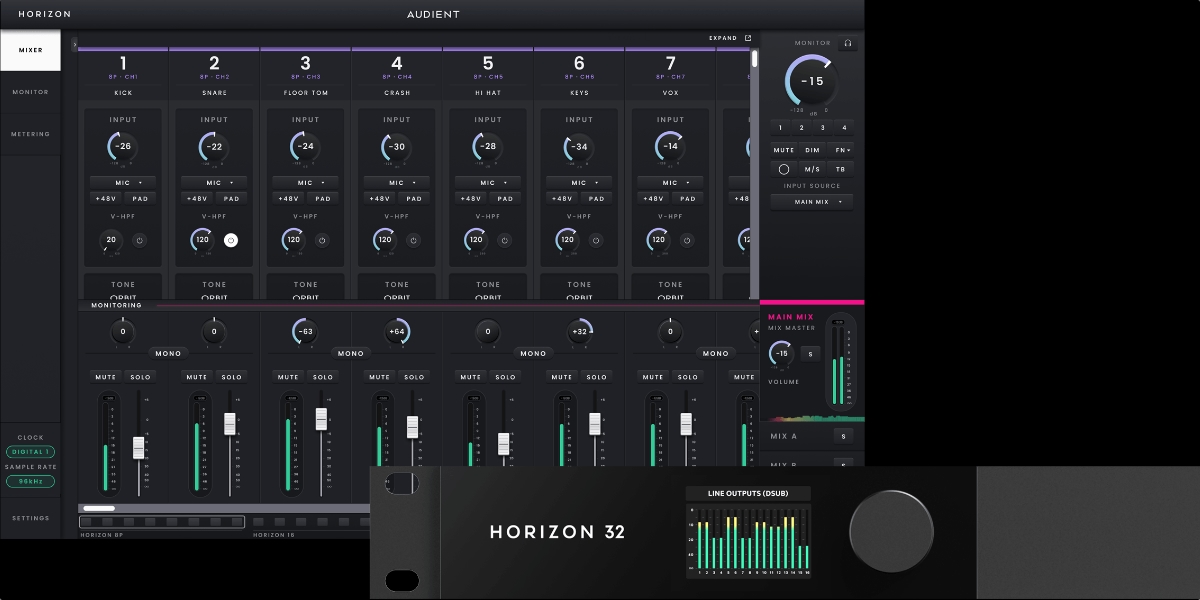Open the MIC input type dropdown on VOX
Viewport: 1200px width, 600px height.
pyautogui.click(x=670, y=183)
